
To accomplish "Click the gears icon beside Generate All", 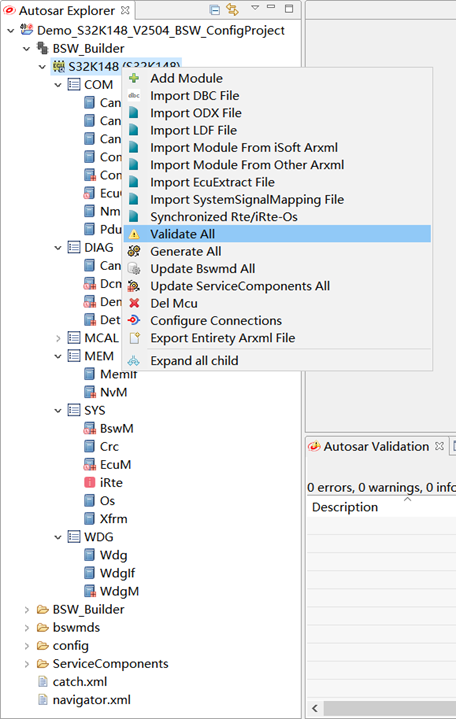I will tap(134, 251).
